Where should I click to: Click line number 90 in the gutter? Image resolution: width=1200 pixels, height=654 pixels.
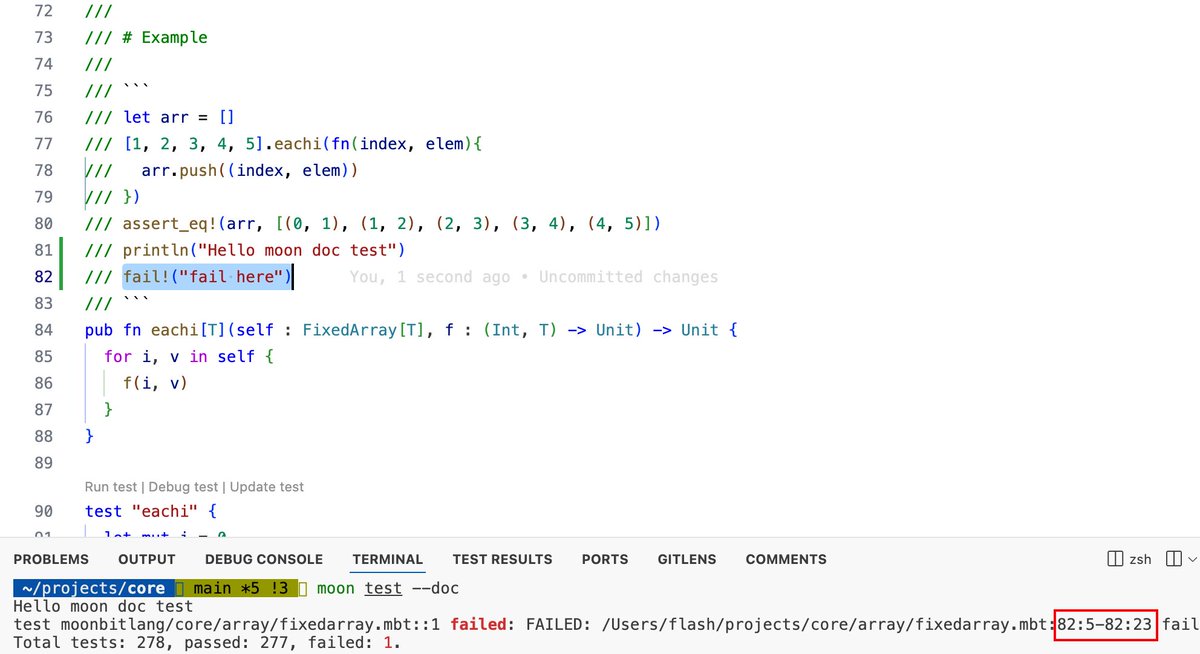click(x=43, y=511)
